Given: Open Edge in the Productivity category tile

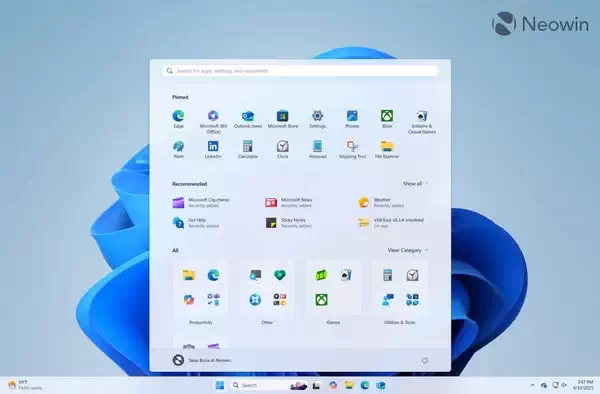Looking at the screenshot, I should (x=213, y=275).
